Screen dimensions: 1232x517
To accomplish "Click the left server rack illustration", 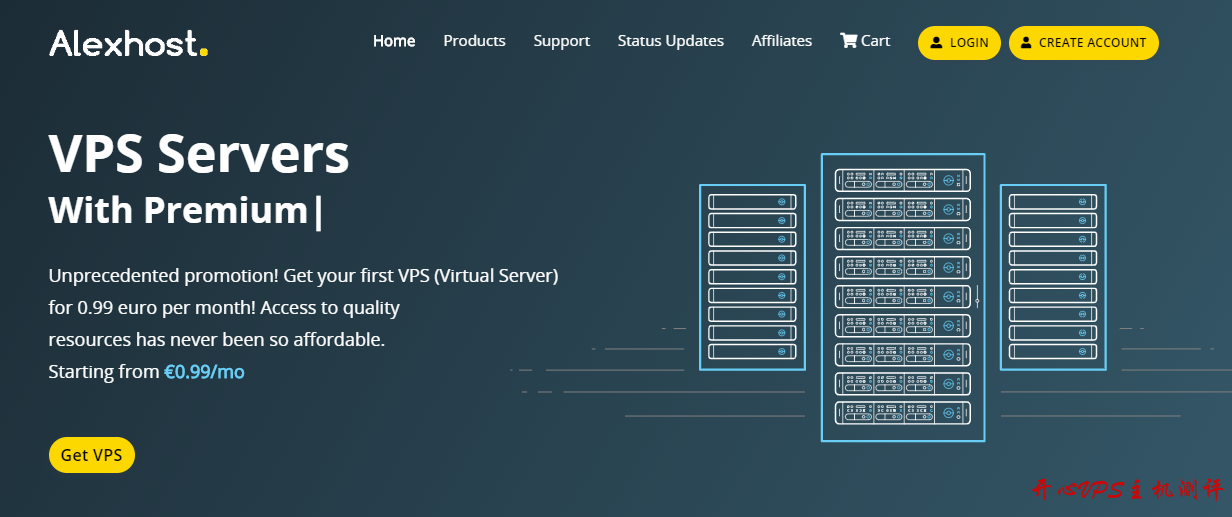I will [752, 277].
